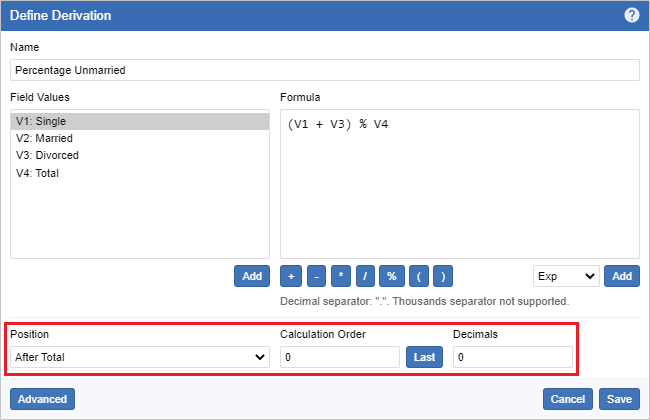Select V2: Married field value
Viewport: 650px width, 420px height.
click(x=140, y=139)
